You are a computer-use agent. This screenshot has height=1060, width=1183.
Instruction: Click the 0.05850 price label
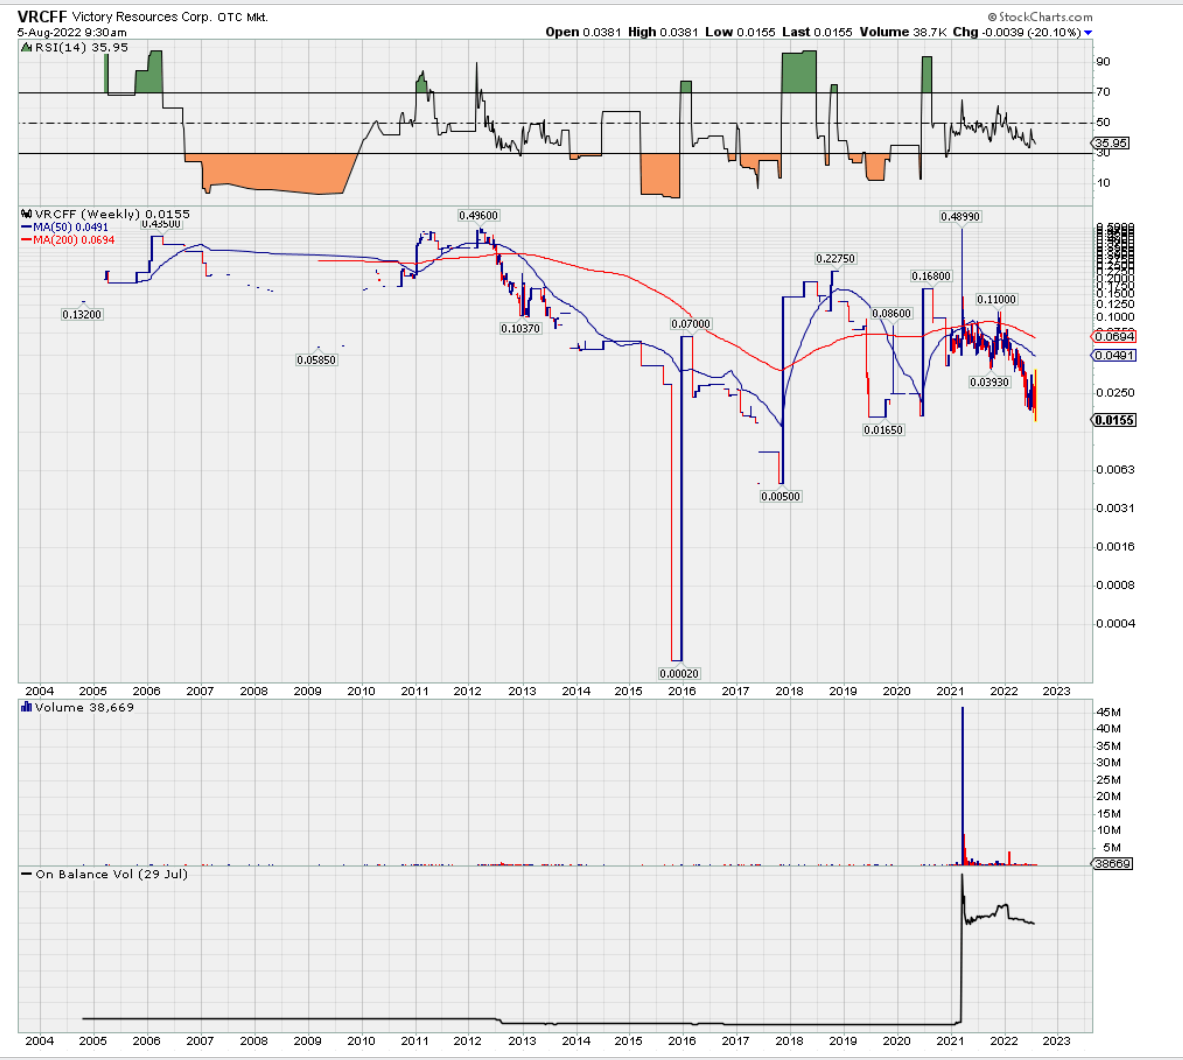pyautogui.click(x=316, y=361)
